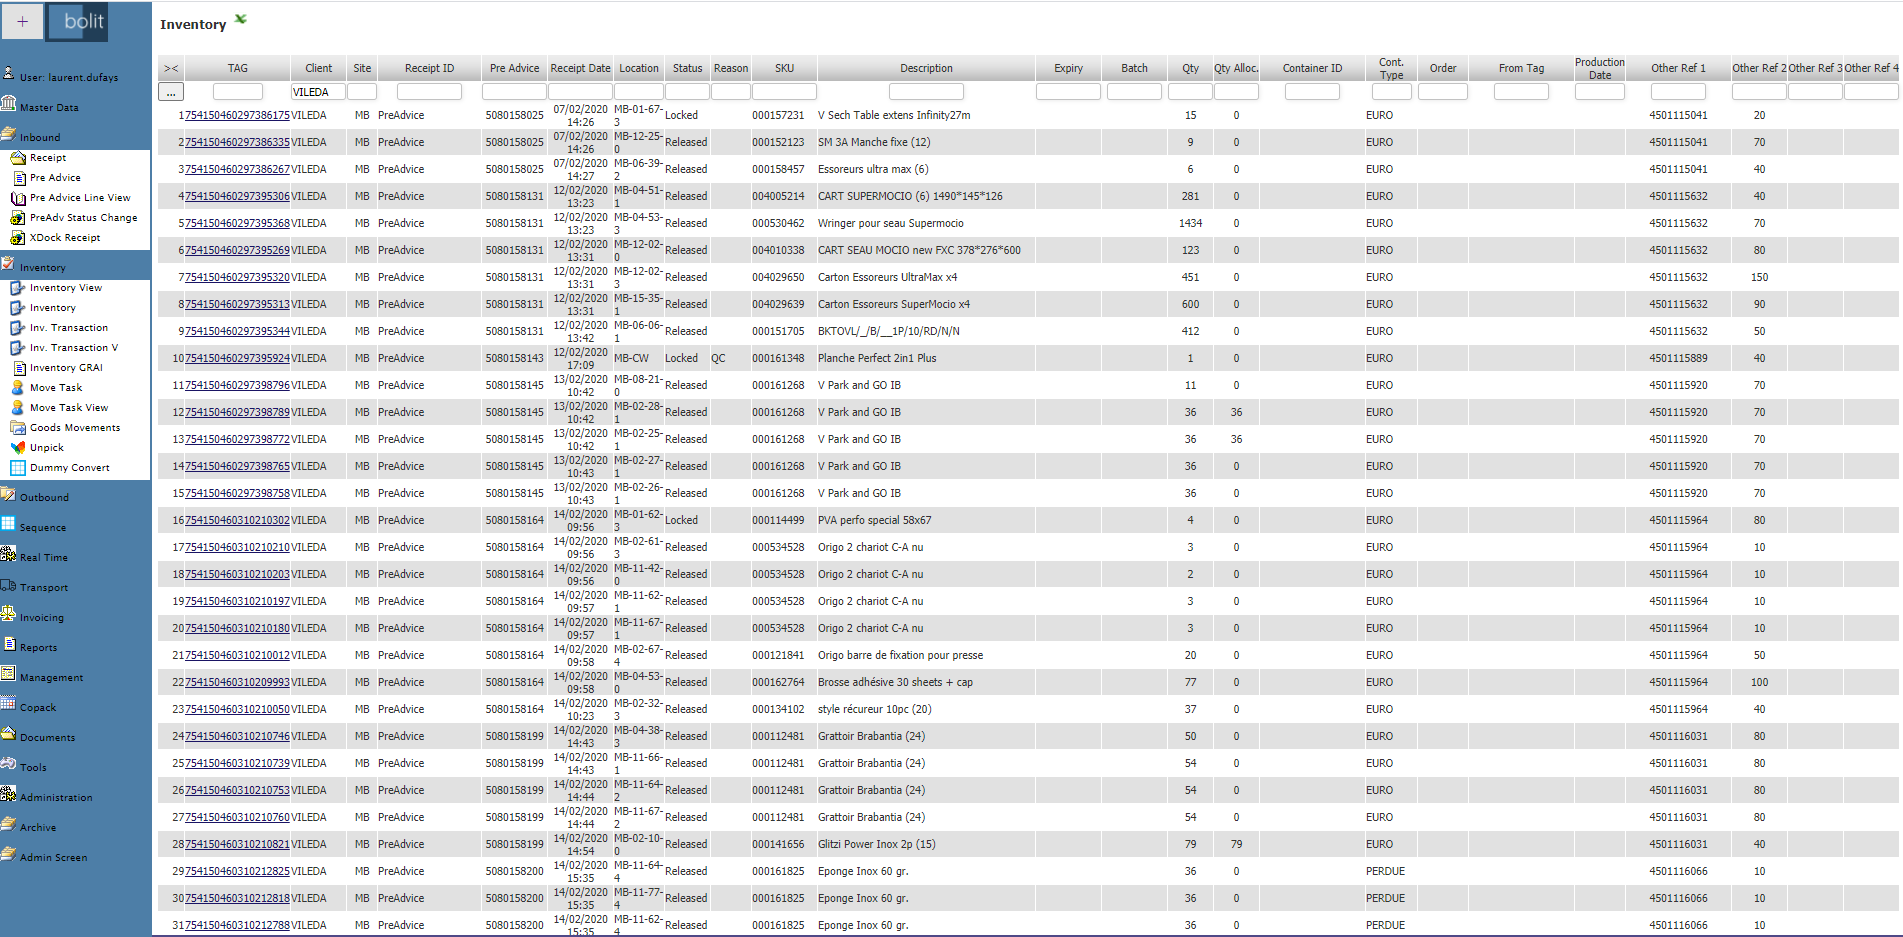The height and width of the screenshot is (937, 1903).
Task: Open Inventory GRAI document icon
Action: coord(18,367)
